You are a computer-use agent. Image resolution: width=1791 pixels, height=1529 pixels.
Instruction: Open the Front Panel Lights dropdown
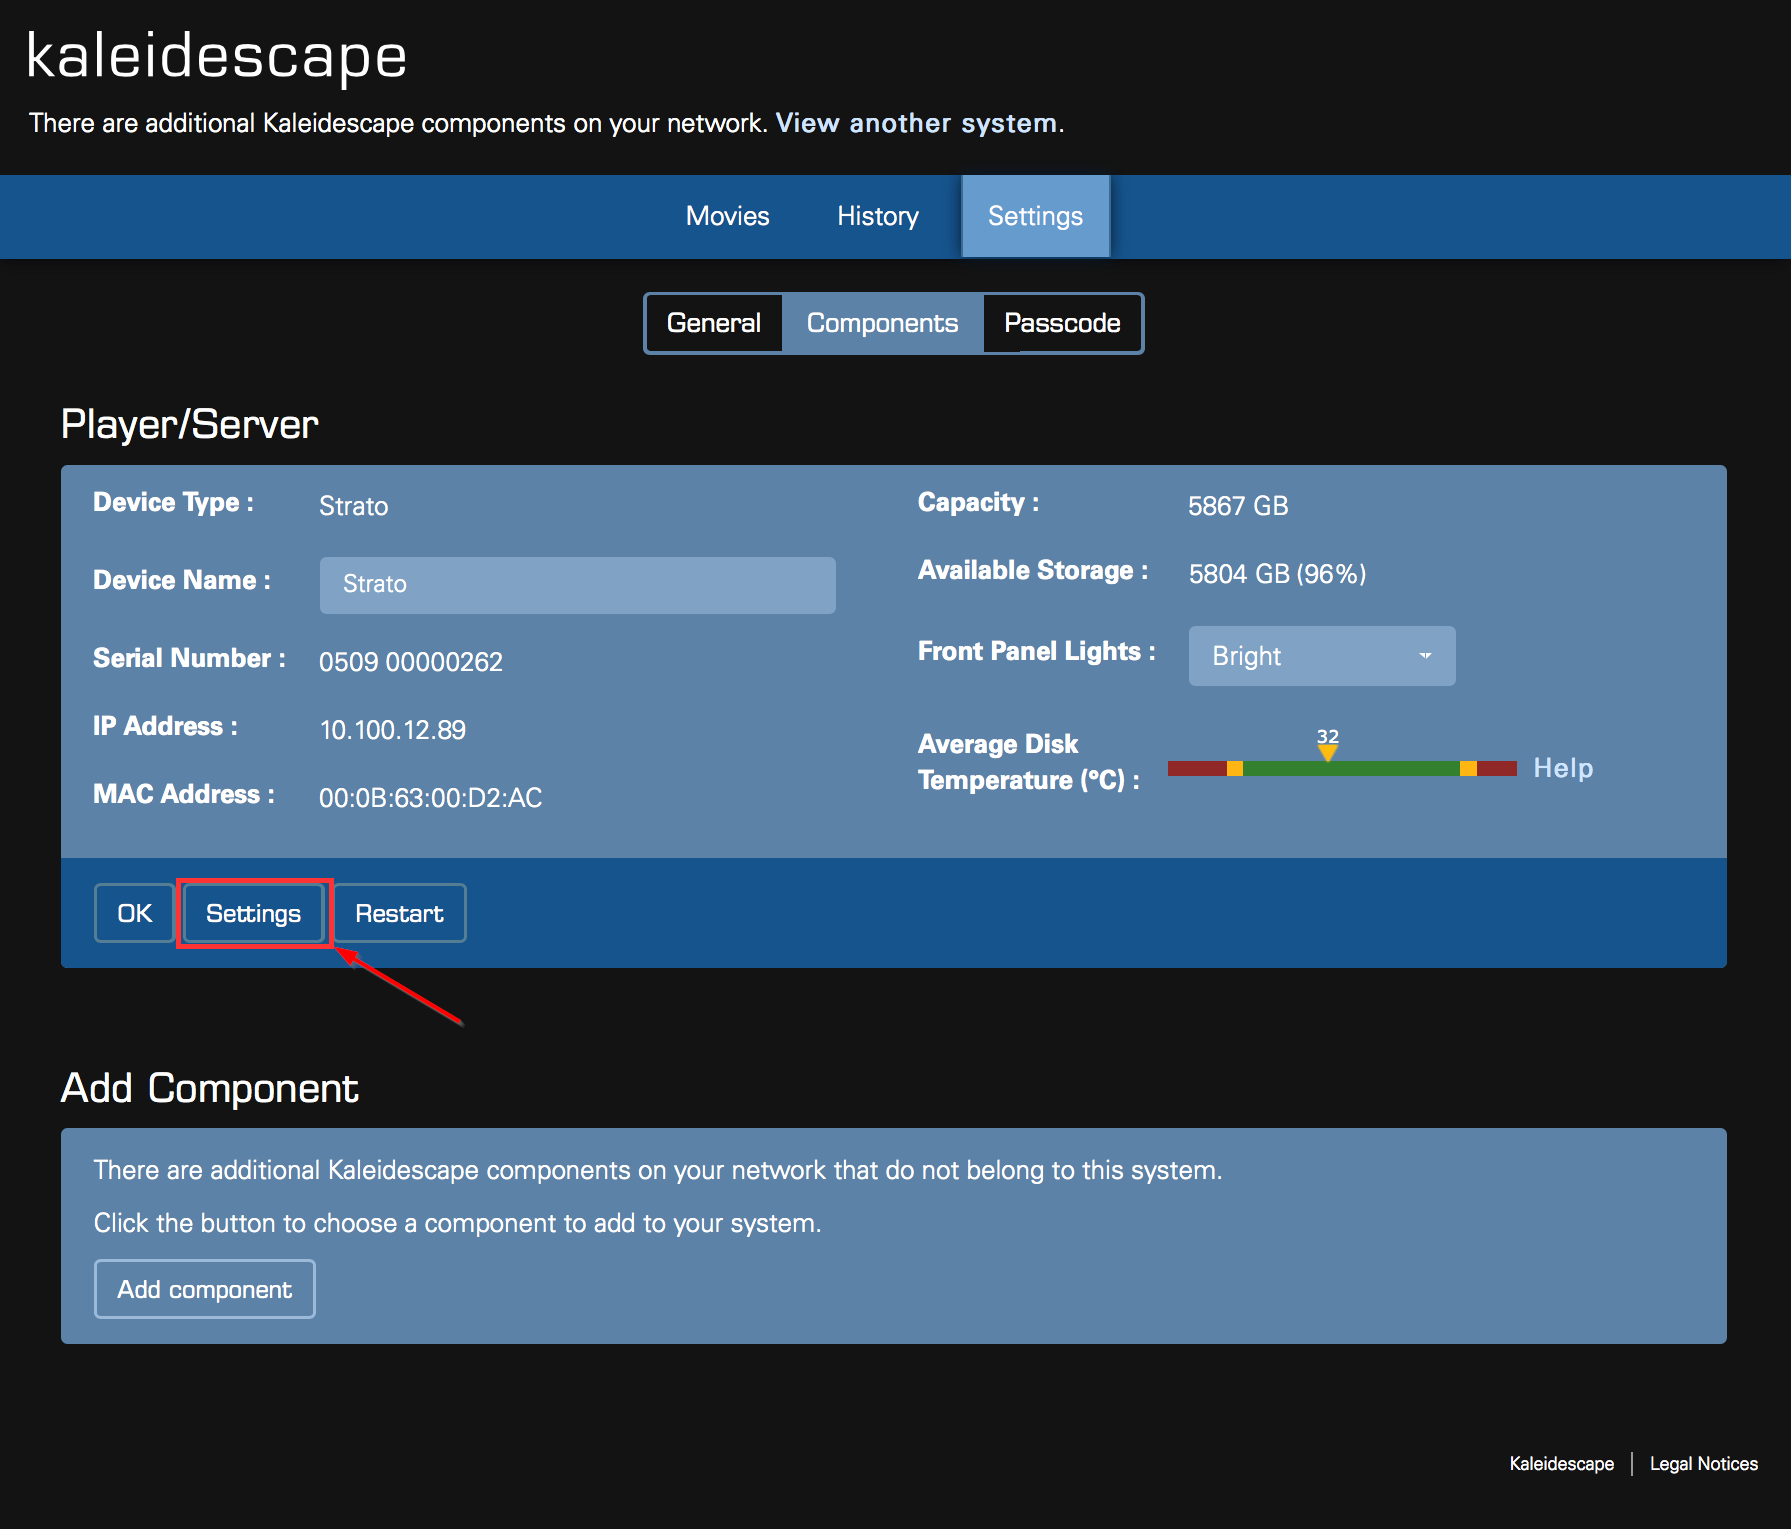[1321, 656]
